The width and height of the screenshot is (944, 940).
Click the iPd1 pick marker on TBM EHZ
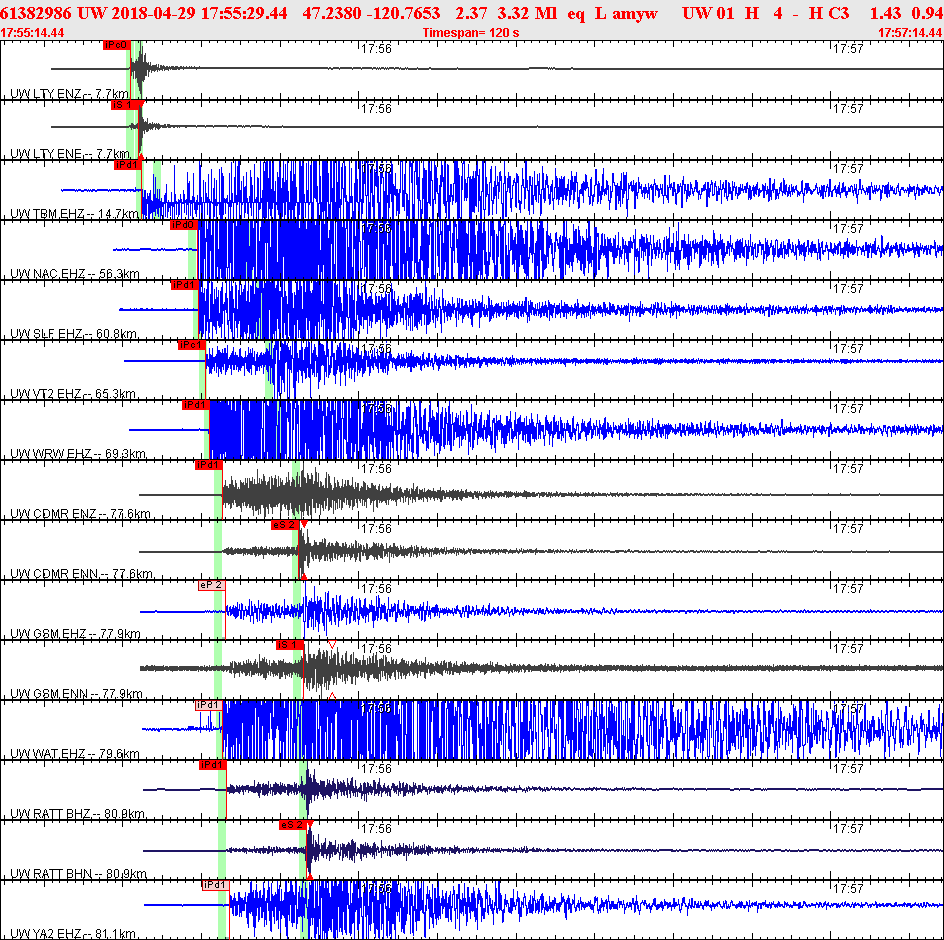click(x=127, y=165)
